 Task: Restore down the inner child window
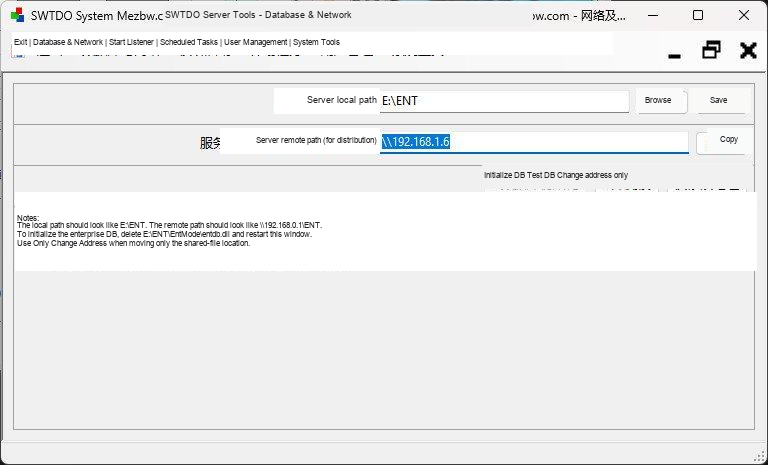[711, 50]
